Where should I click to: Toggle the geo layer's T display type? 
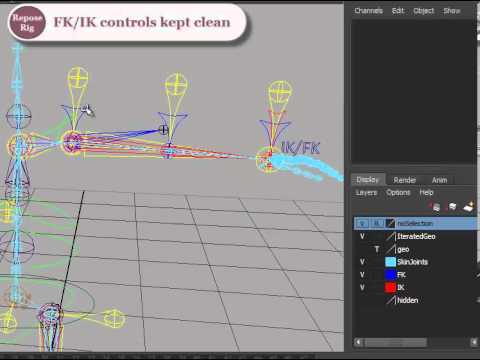click(377, 249)
